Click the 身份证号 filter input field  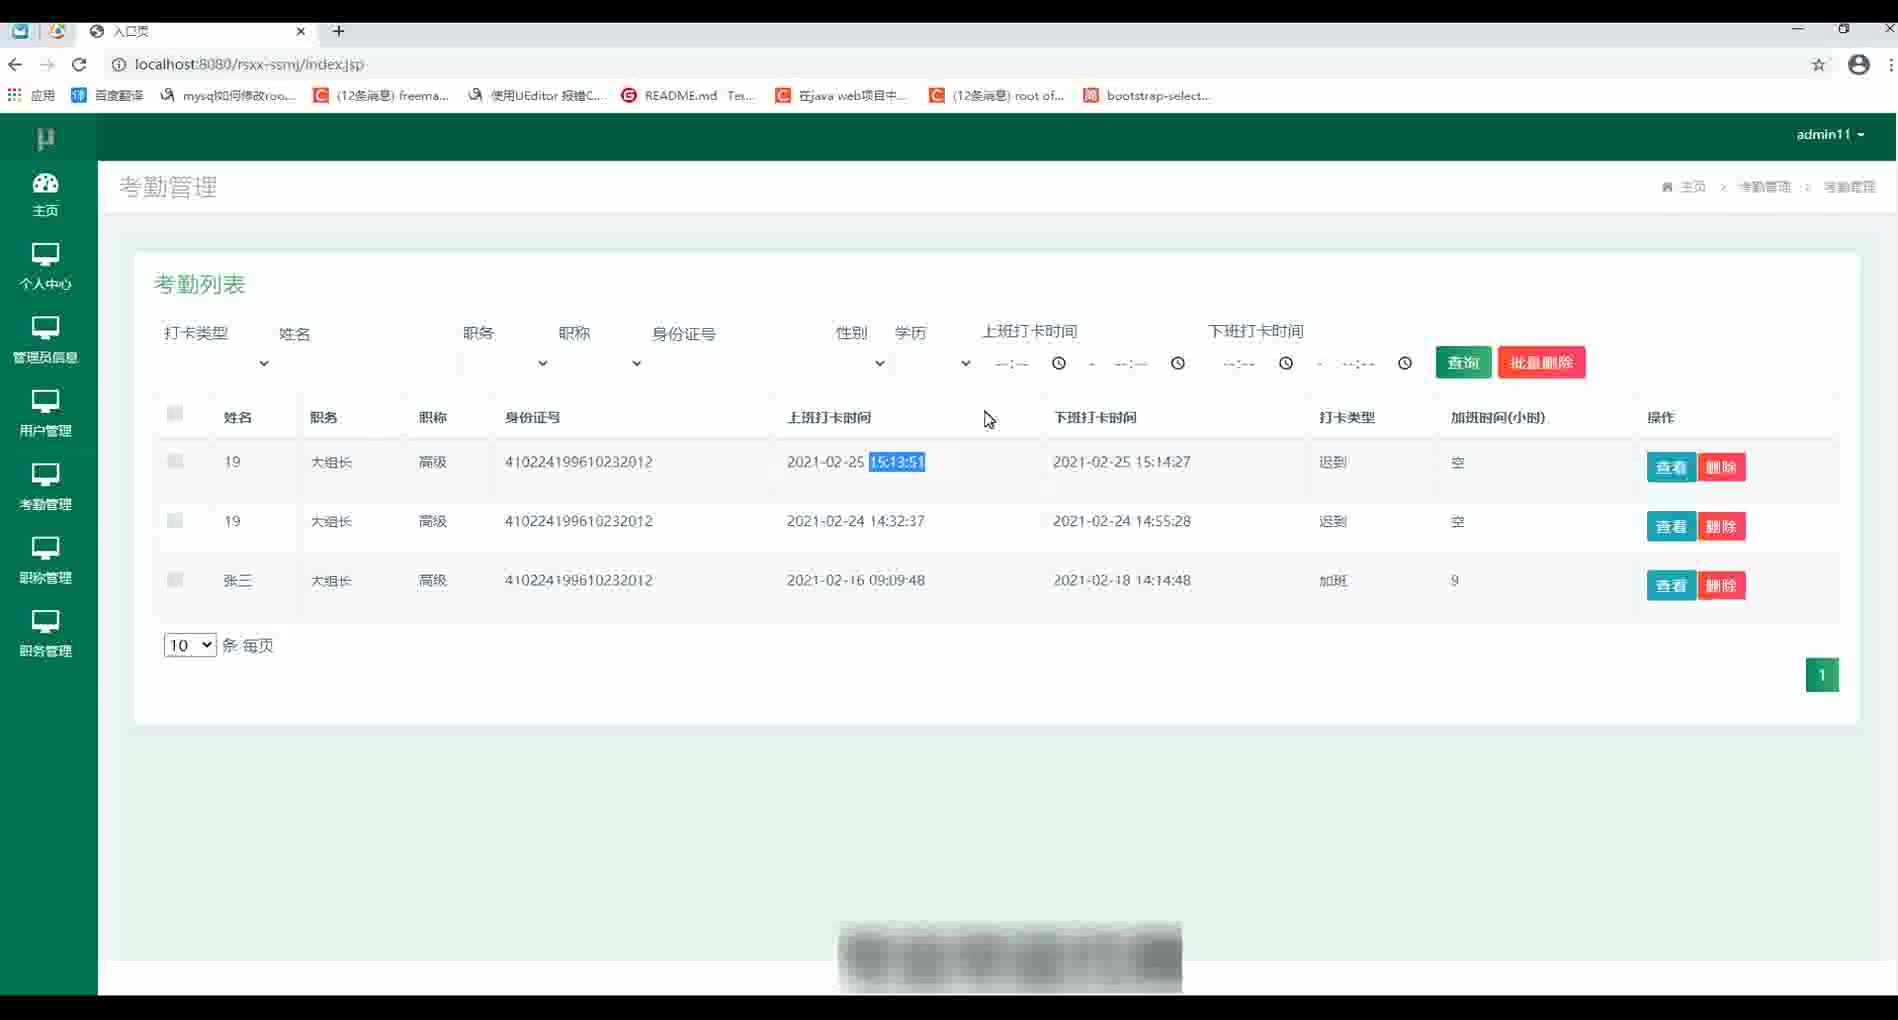(738, 363)
